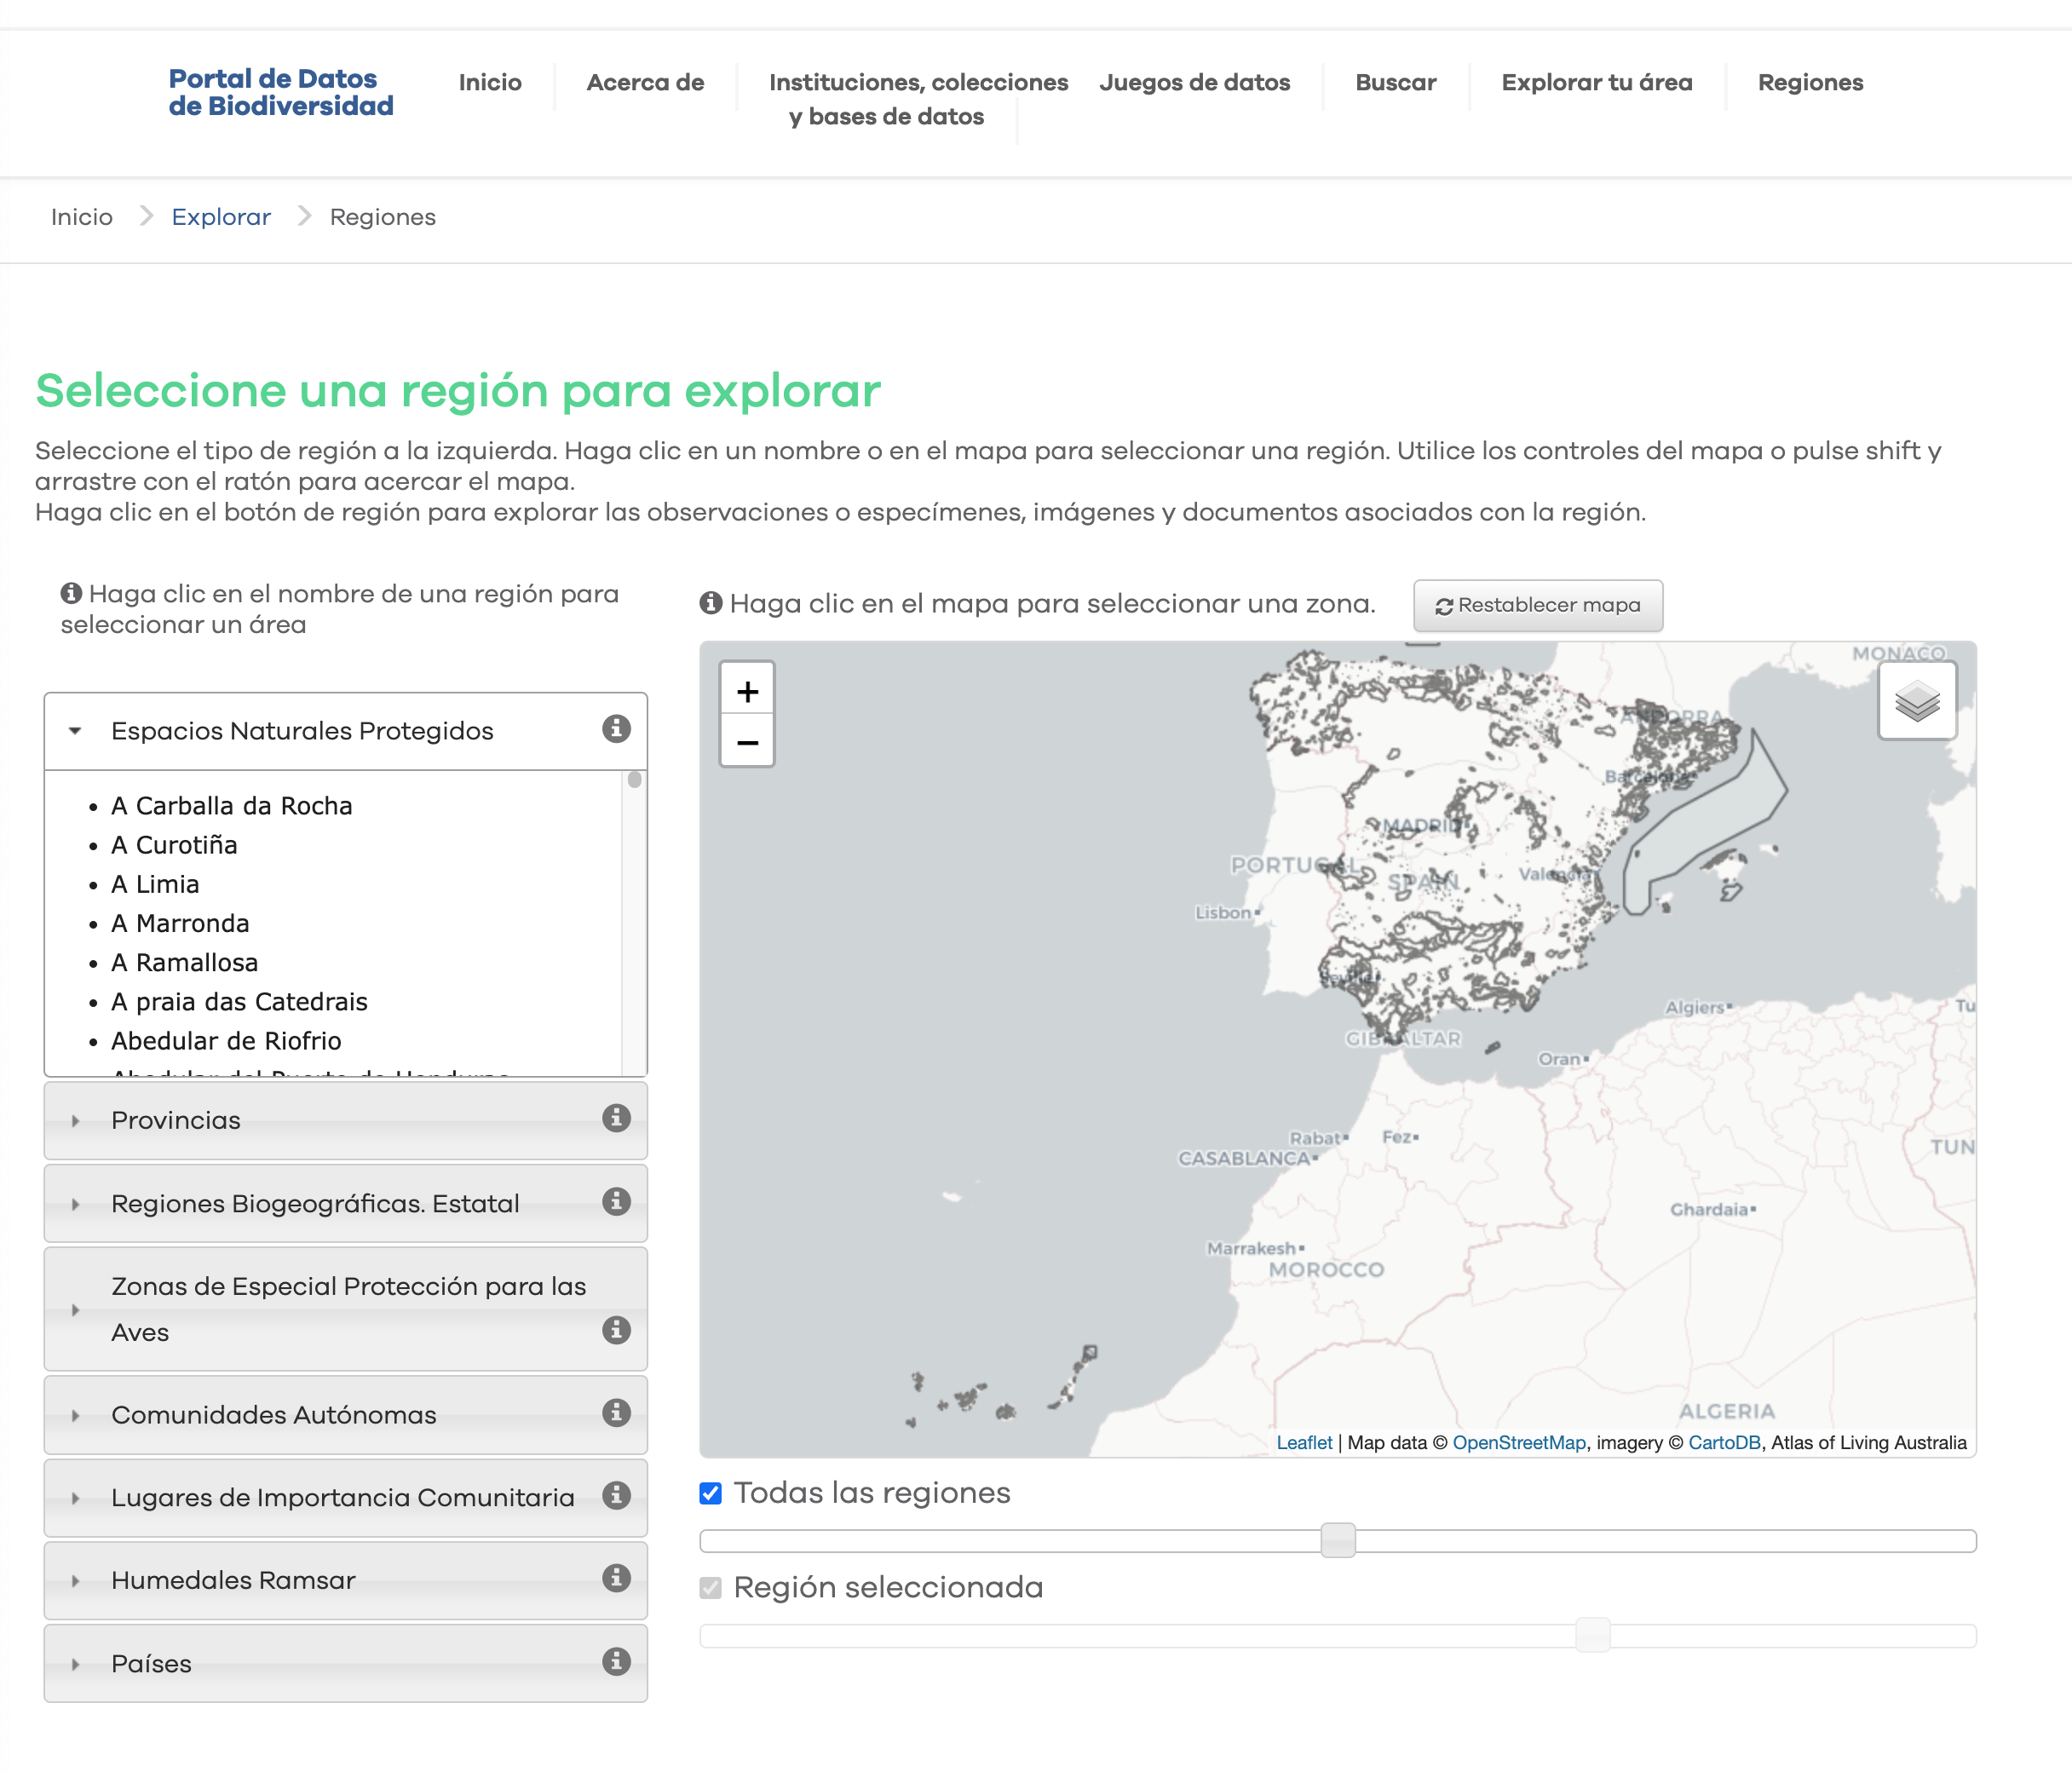Open the map layers control

[1916, 701]
